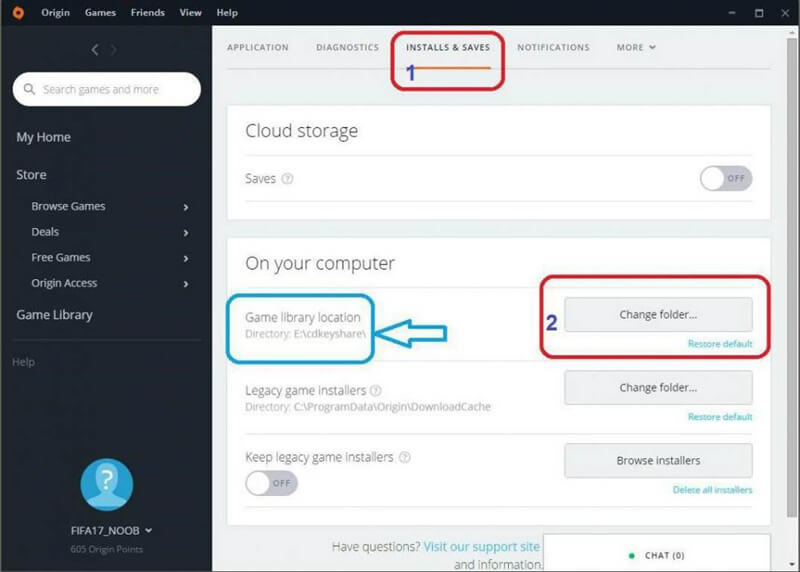This screenshot has width=800, height=572.
Task: Change folder for Legacy game installers
Action: point(658,388)
